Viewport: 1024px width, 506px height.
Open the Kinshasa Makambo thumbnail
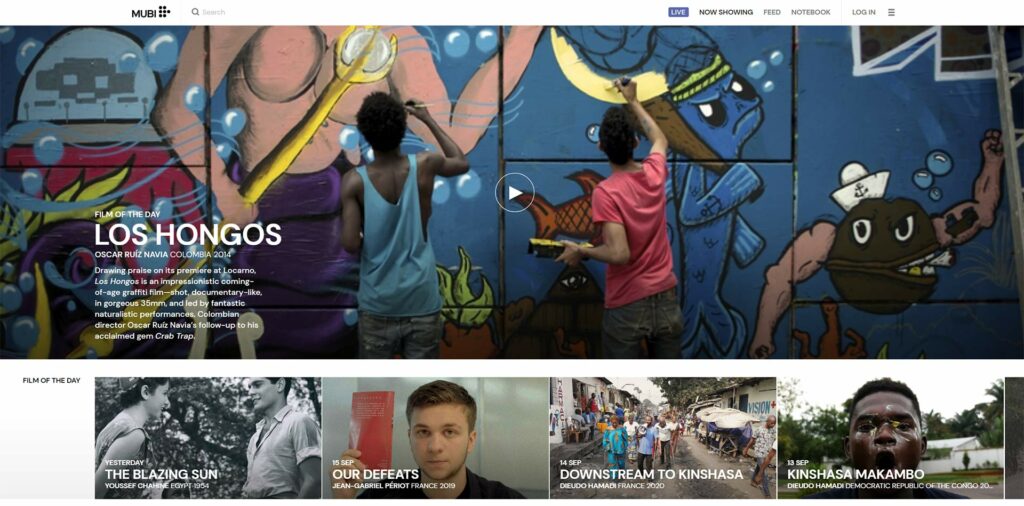pos(890,438)
